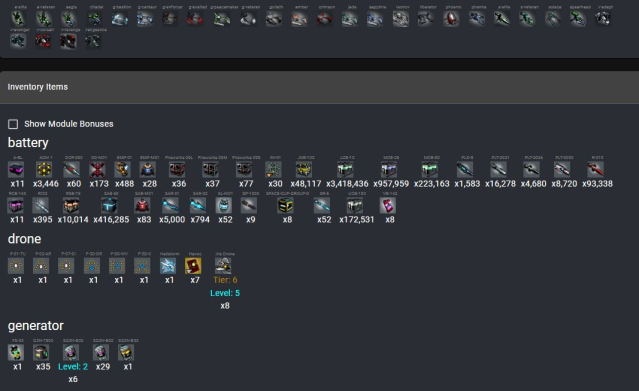Screen dimensions: 639x391
Task: Click the ACM 1 mine item x3,446
Action: (44, 169)
